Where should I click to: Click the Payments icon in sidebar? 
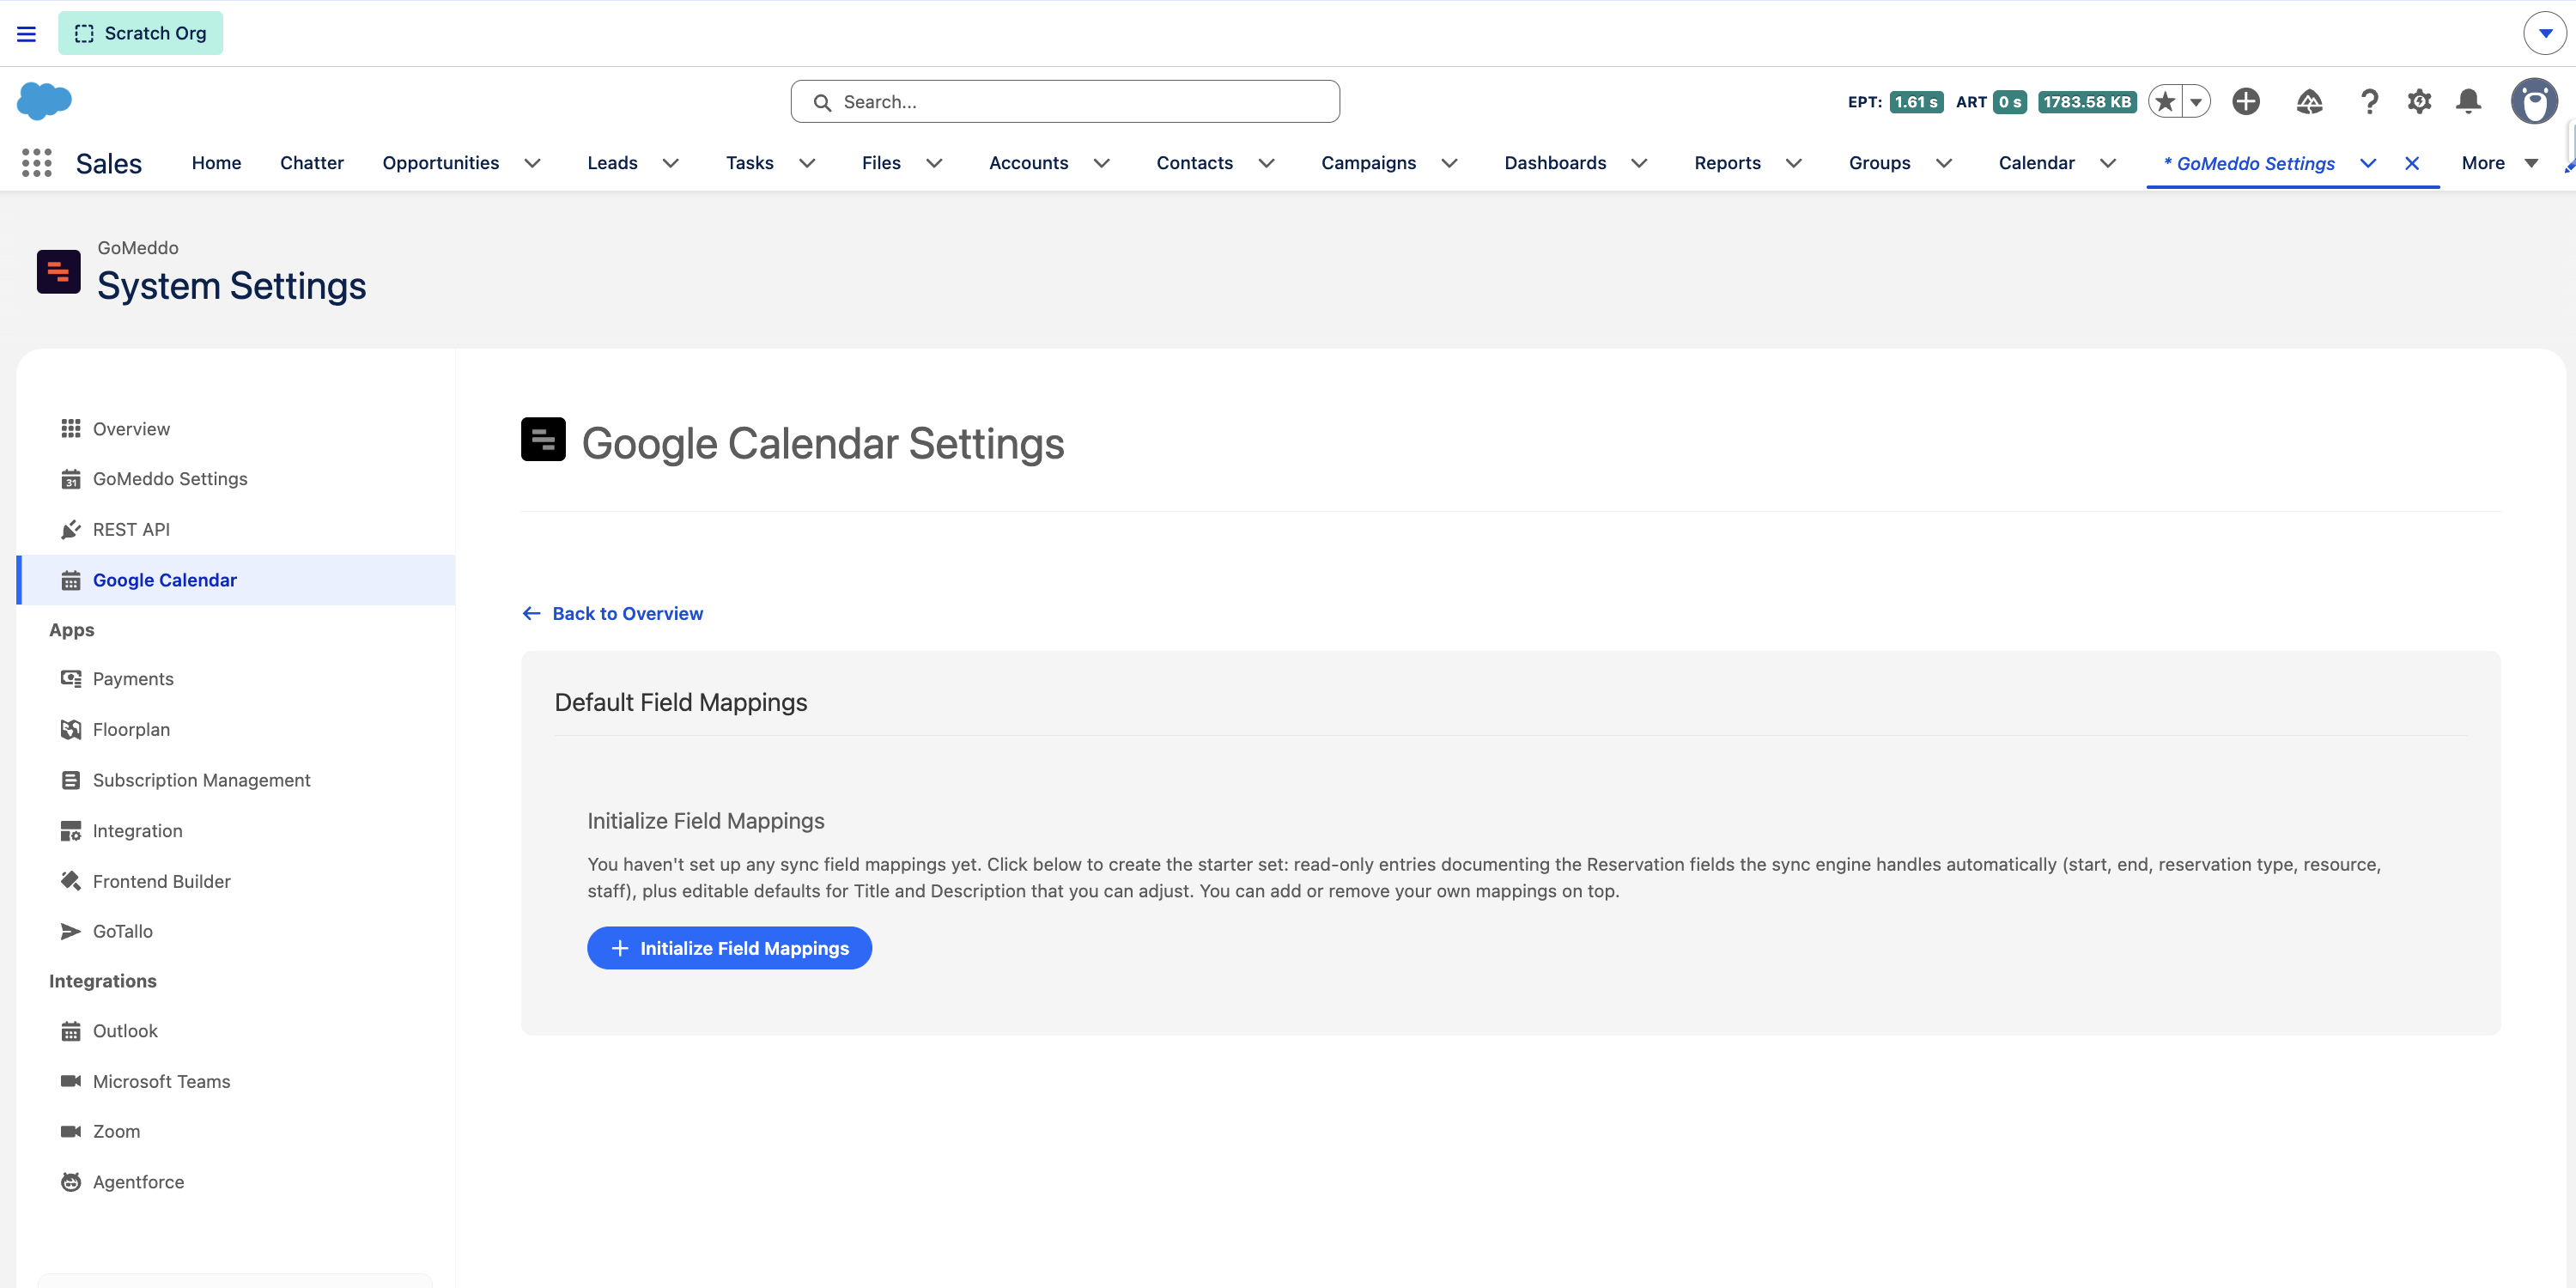[70, 679]
